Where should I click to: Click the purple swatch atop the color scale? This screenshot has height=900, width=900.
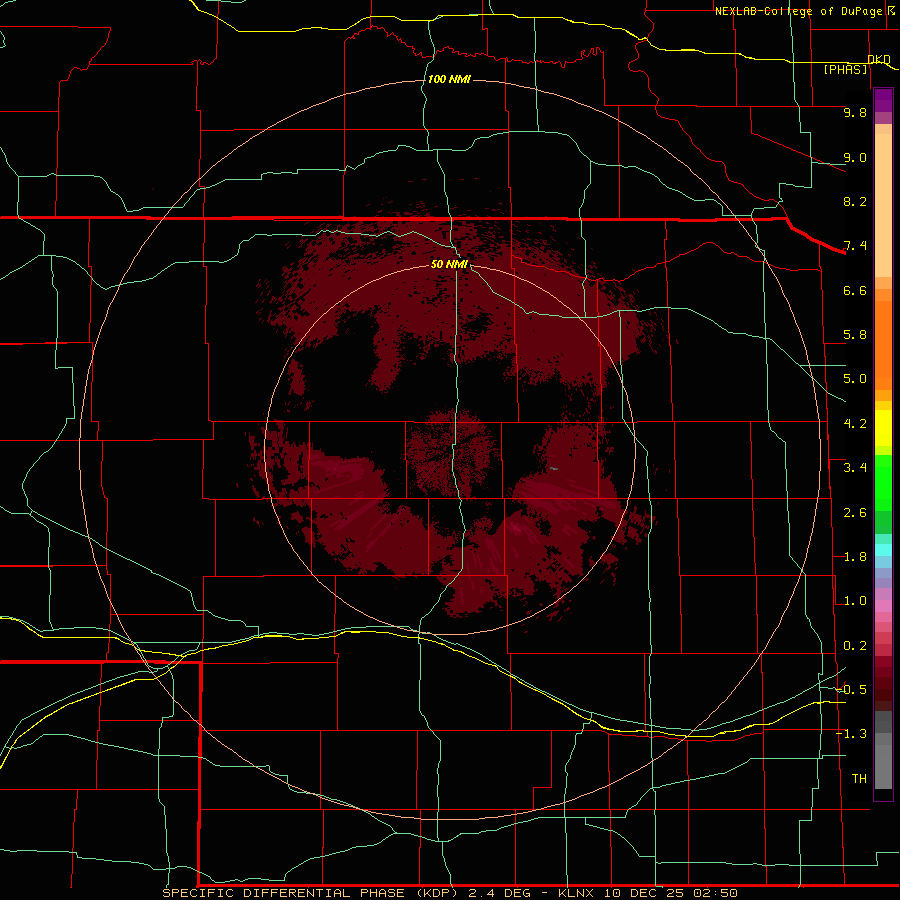point(883,100)
